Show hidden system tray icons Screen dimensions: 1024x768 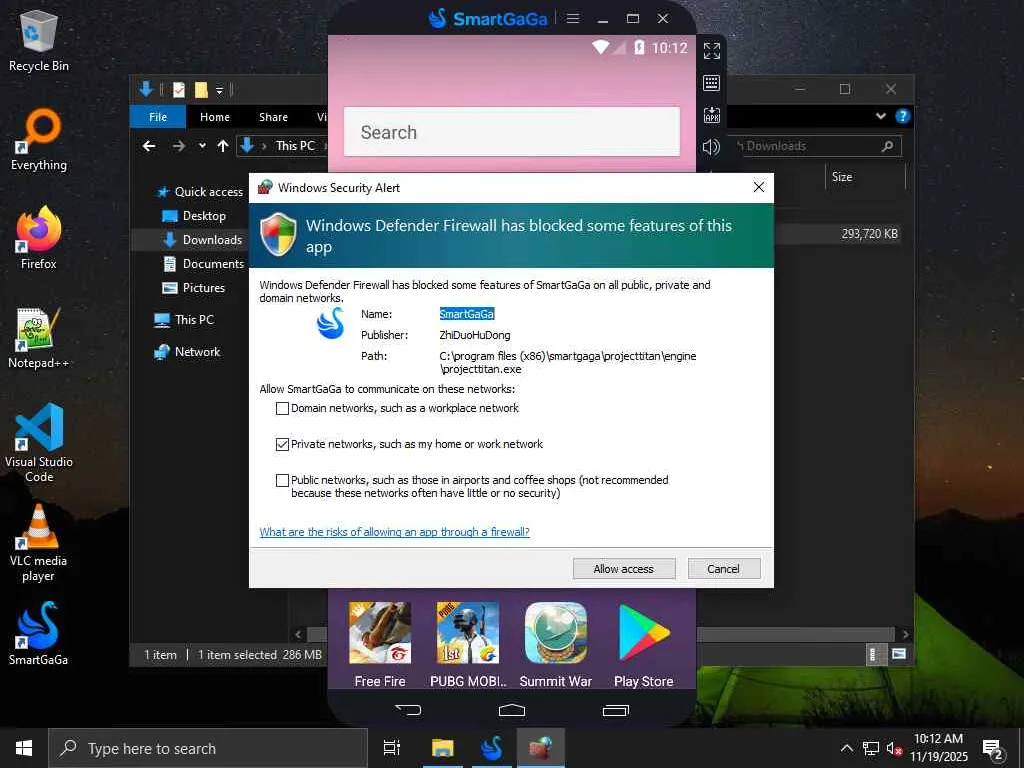[846, 748]
